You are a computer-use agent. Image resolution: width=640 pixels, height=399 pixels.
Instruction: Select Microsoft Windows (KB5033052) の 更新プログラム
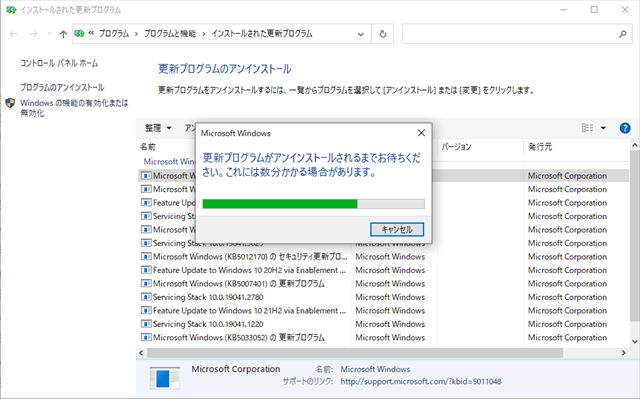384,337
